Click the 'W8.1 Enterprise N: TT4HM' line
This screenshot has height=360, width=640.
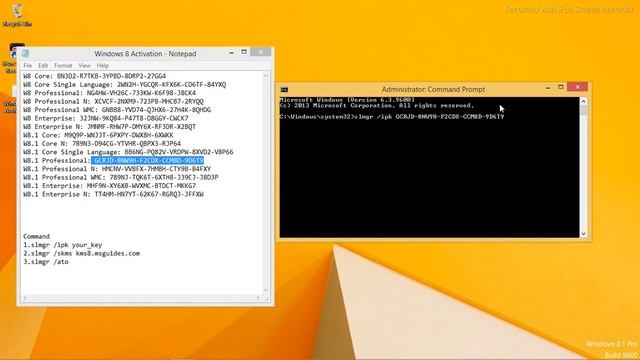(113, 194)
